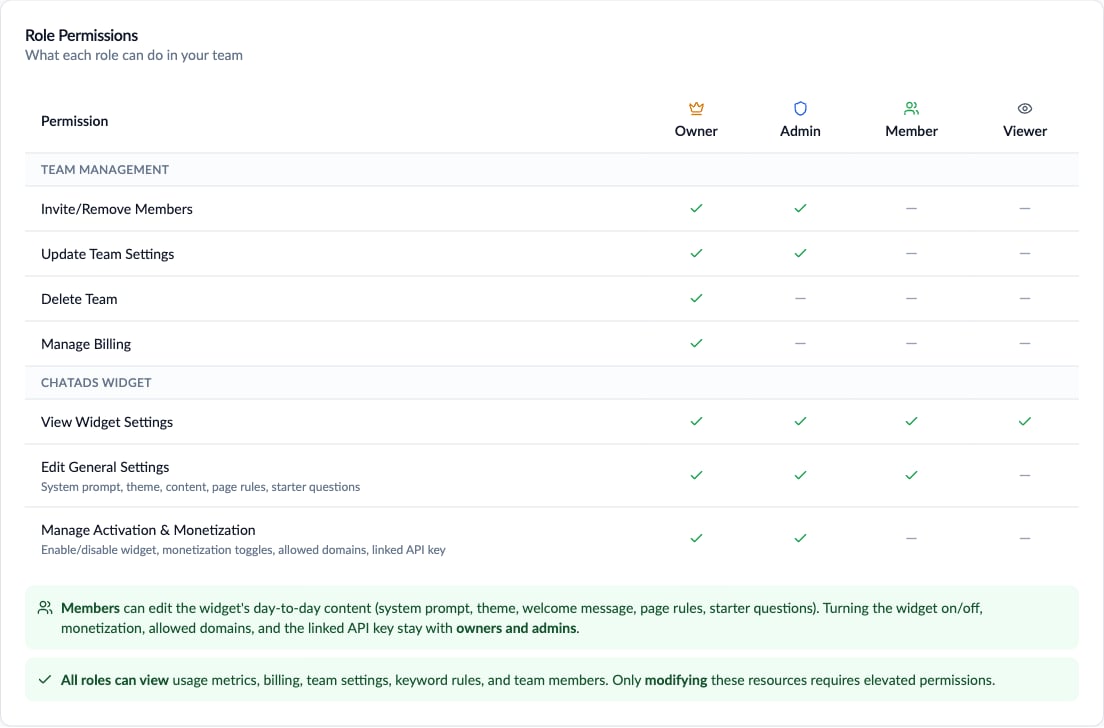Click Admin checkmark for Manage Activation & Monetization

800,539
